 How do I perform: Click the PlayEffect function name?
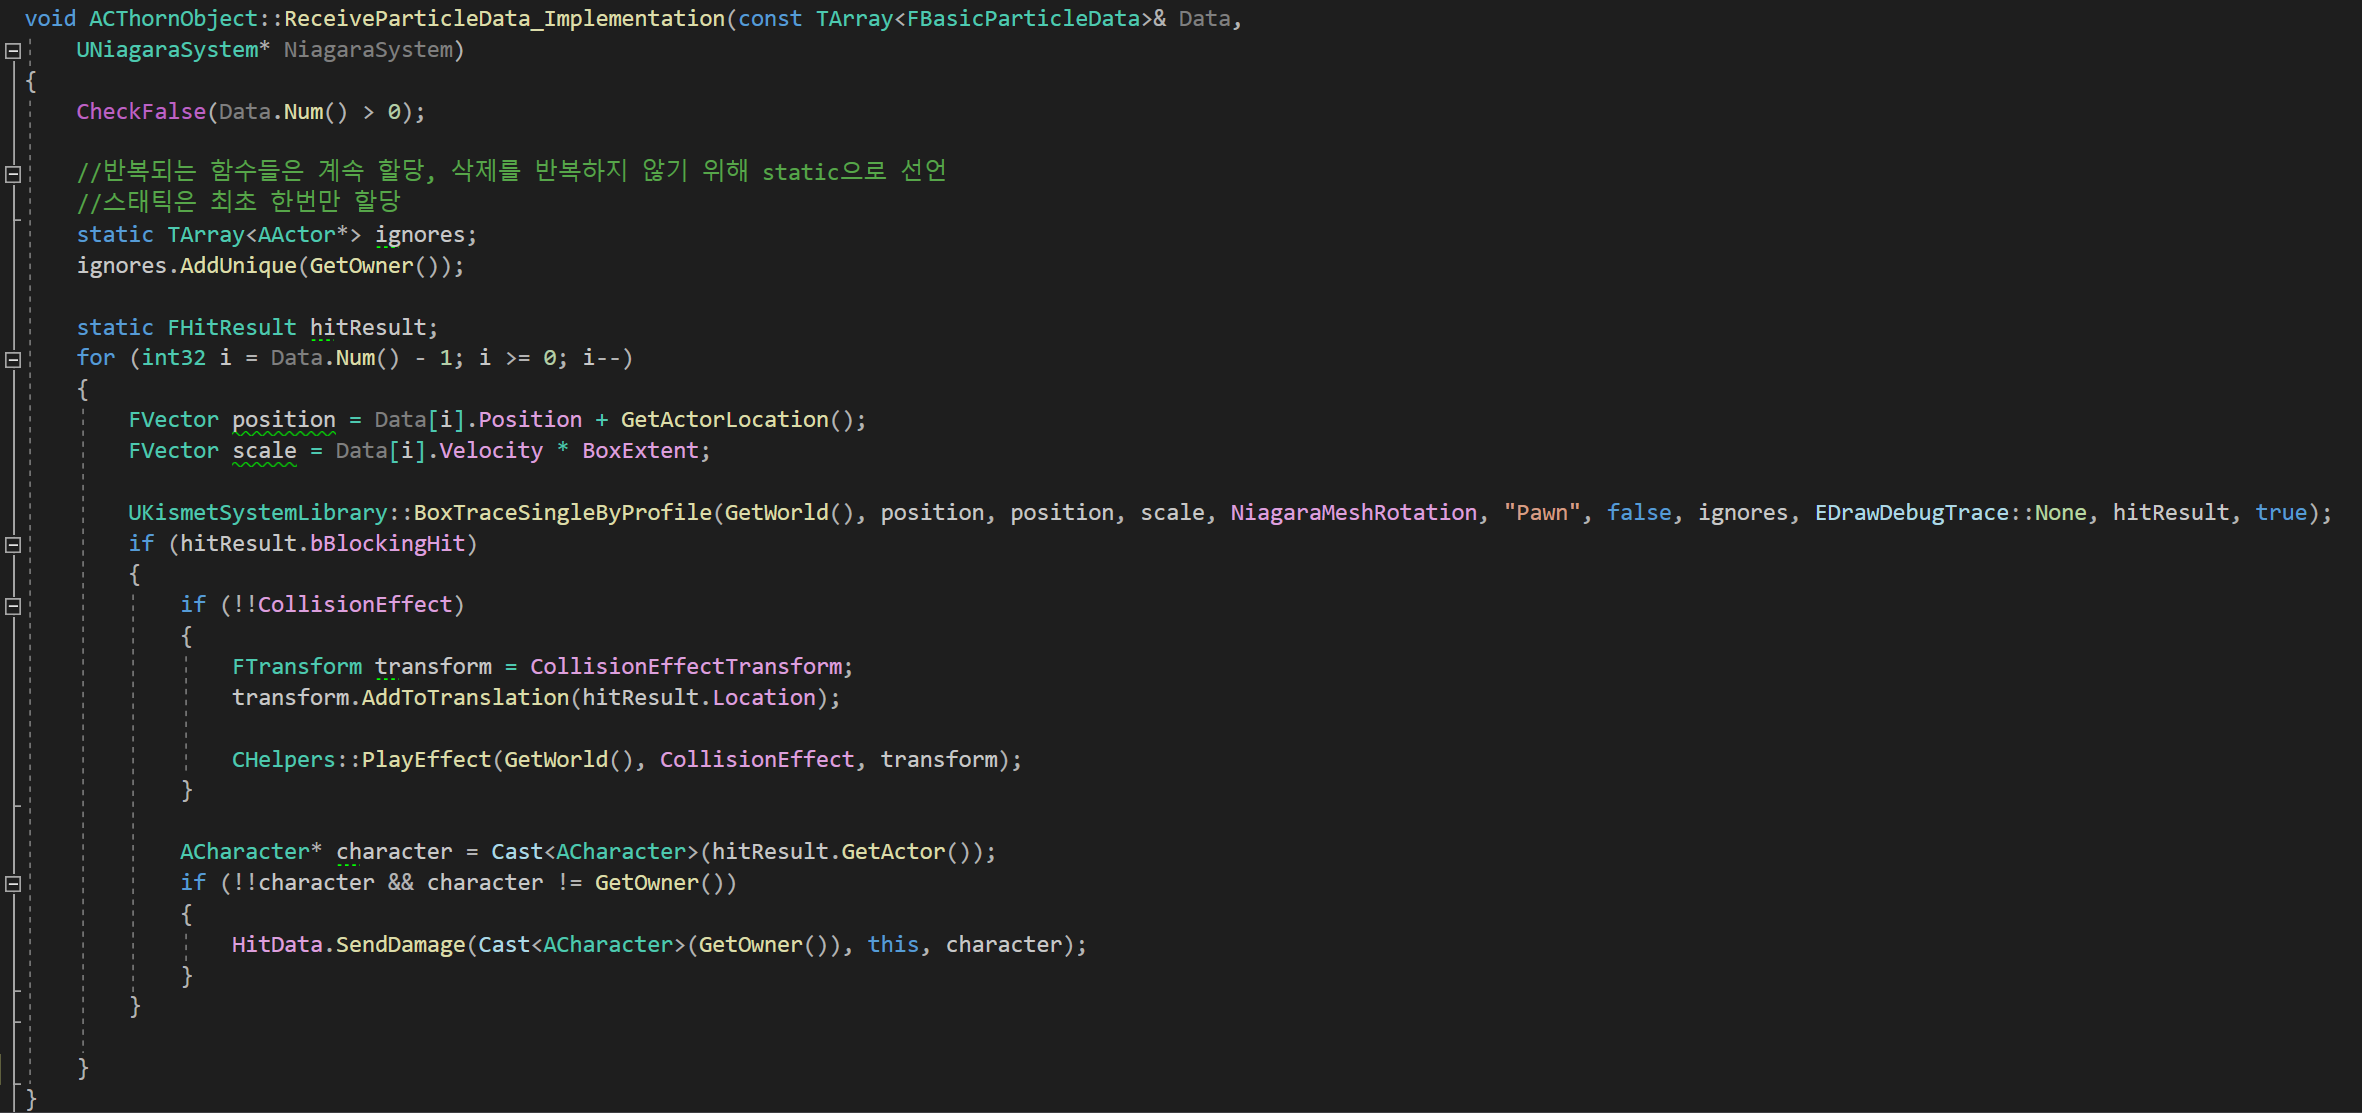point(426,760)
